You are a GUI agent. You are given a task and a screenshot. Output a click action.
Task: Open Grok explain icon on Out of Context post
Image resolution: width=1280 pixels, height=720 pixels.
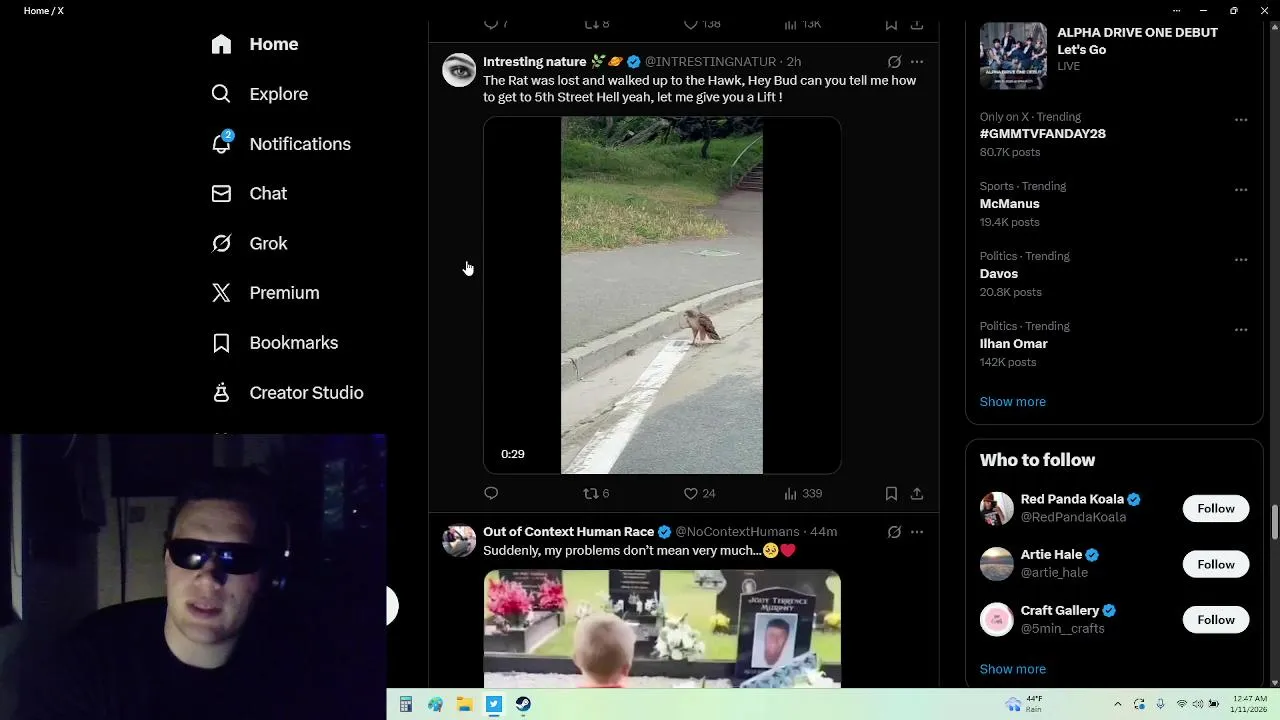click(x=894, y=532)
